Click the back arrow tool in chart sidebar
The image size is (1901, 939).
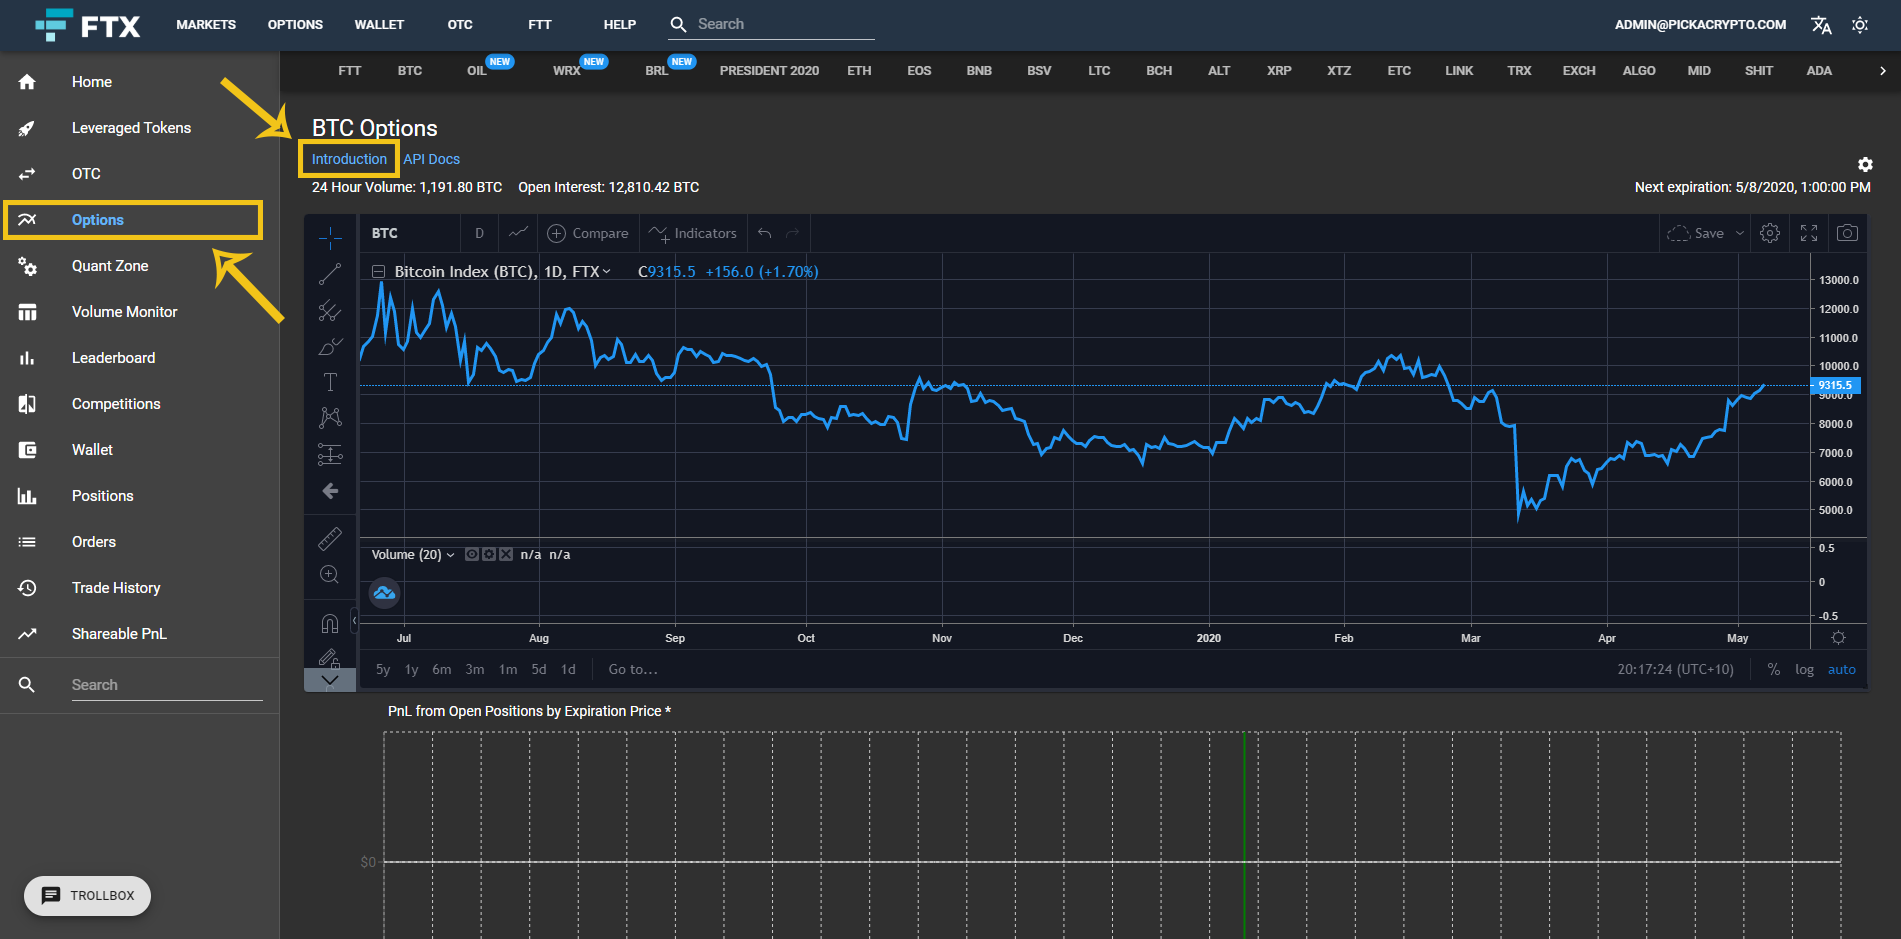[330, 491]
